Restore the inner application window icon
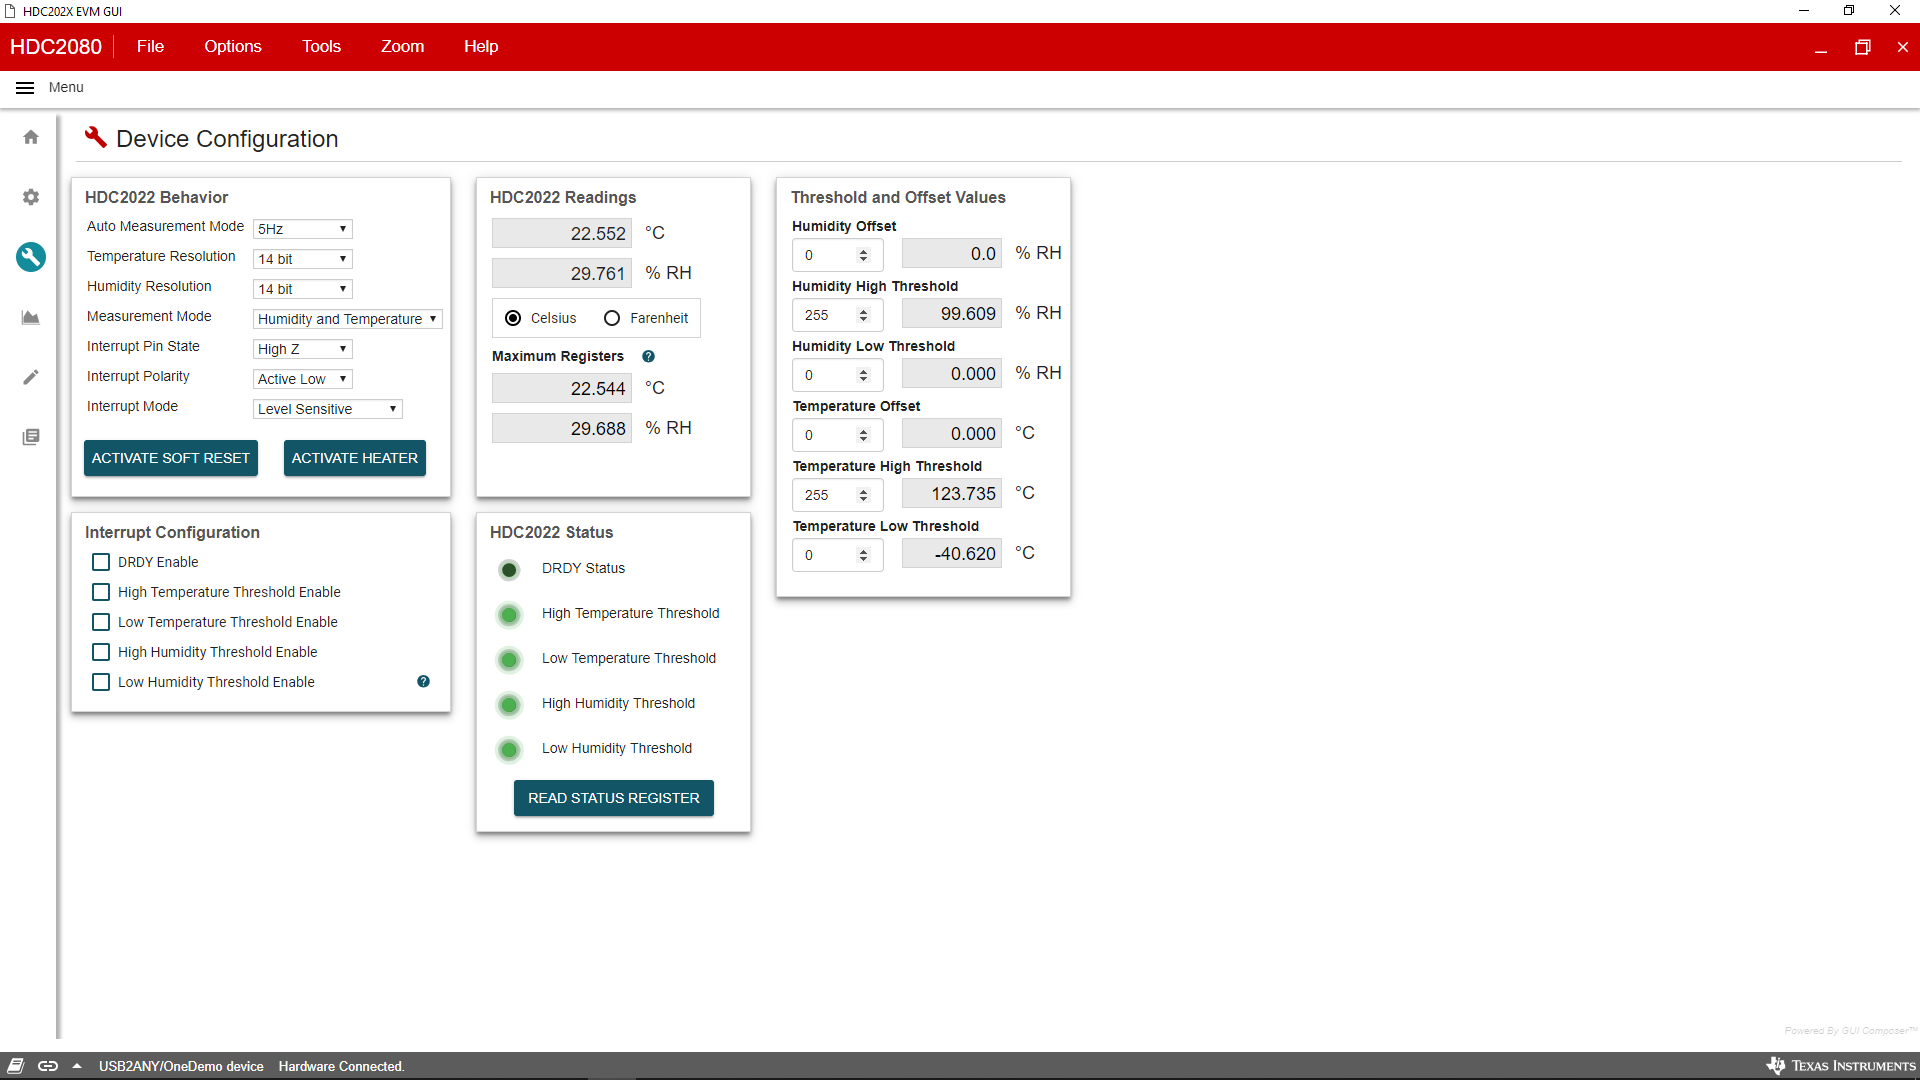The width and height of the screenshot is (1920, 1080). point(1862,47)
